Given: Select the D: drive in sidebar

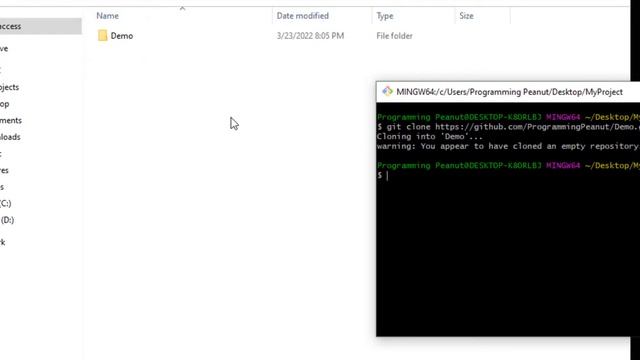Looking at the screenshot, I should pos(7,220).
